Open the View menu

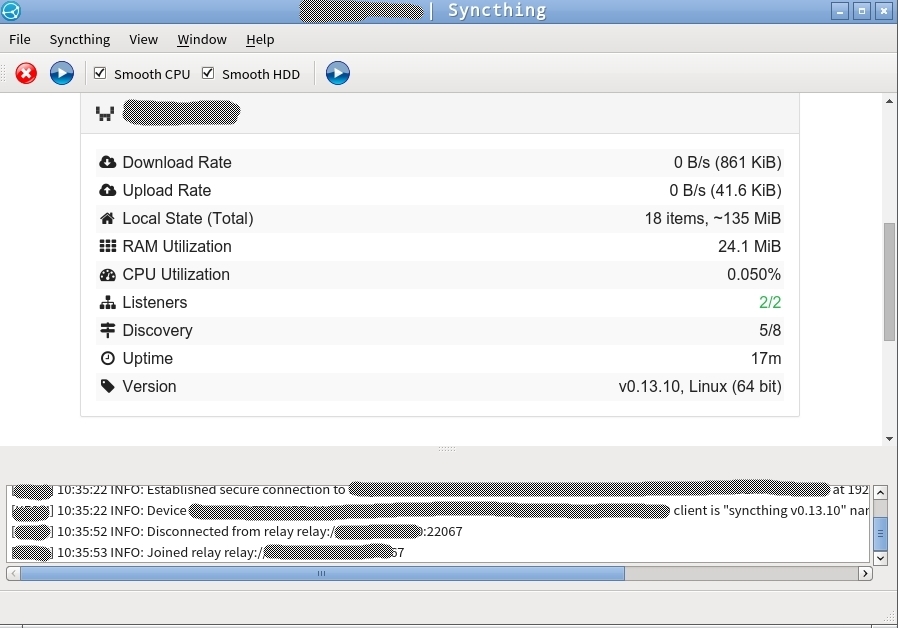point(143,40)
